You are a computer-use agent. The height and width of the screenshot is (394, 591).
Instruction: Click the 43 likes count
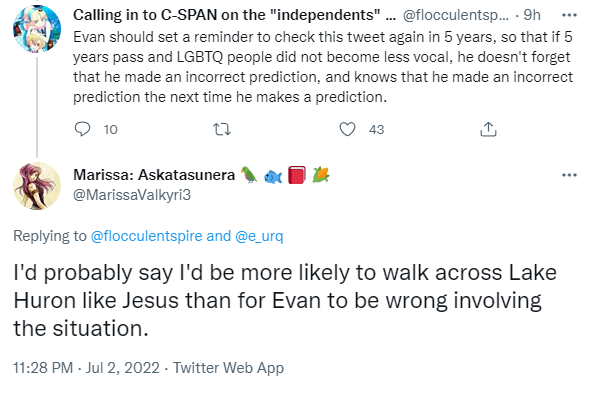[377, 130]
